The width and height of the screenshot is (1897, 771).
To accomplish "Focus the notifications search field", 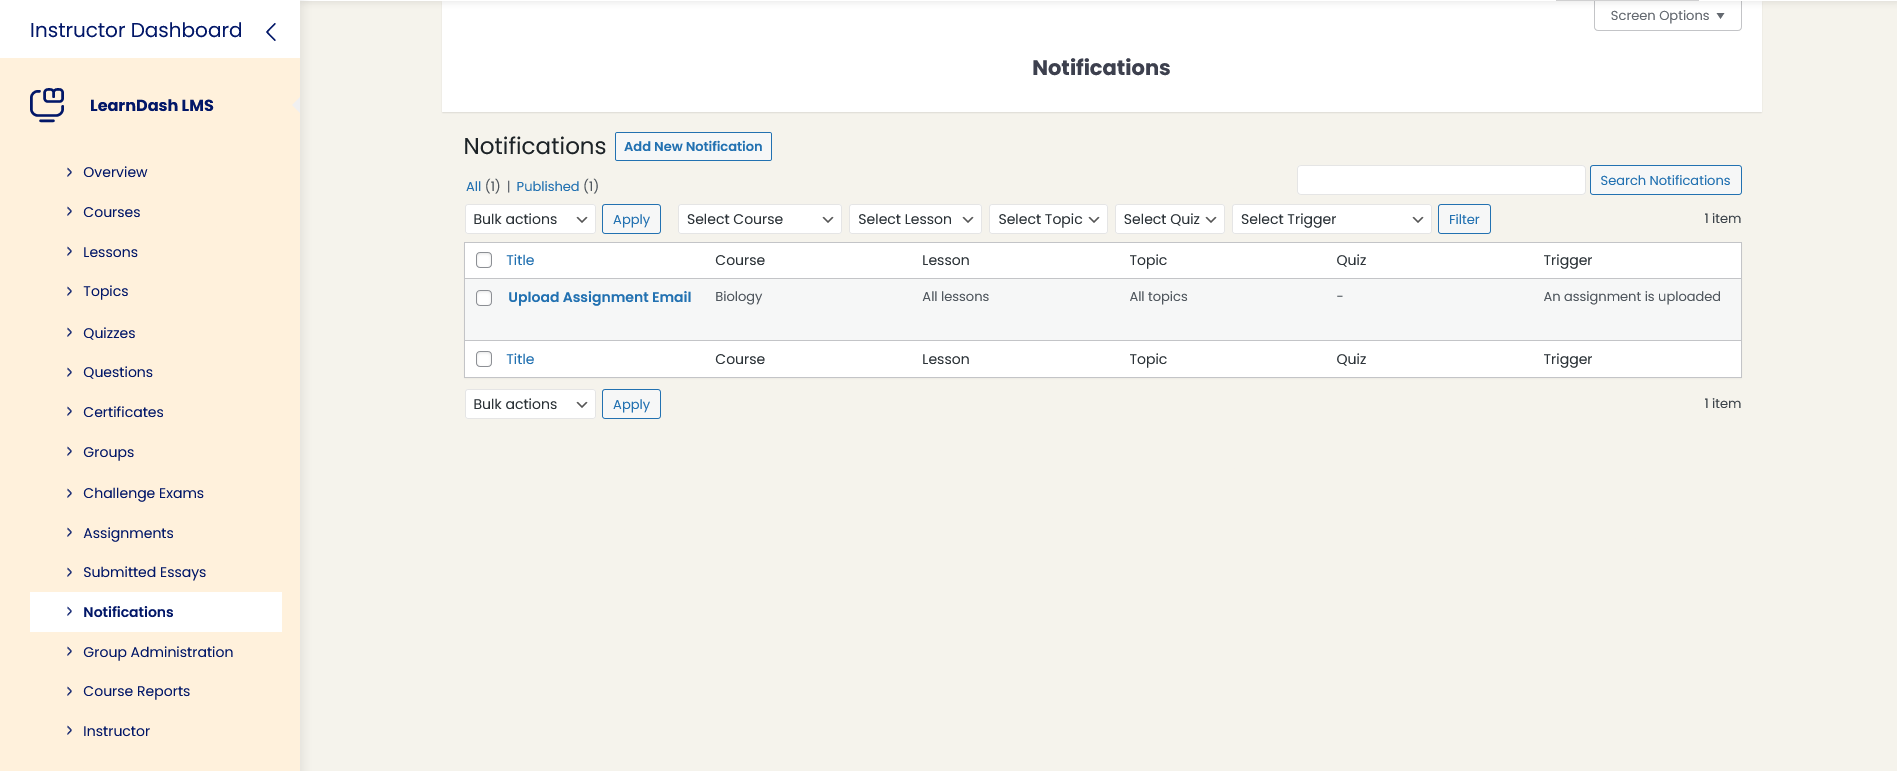I will point(1441,180).
